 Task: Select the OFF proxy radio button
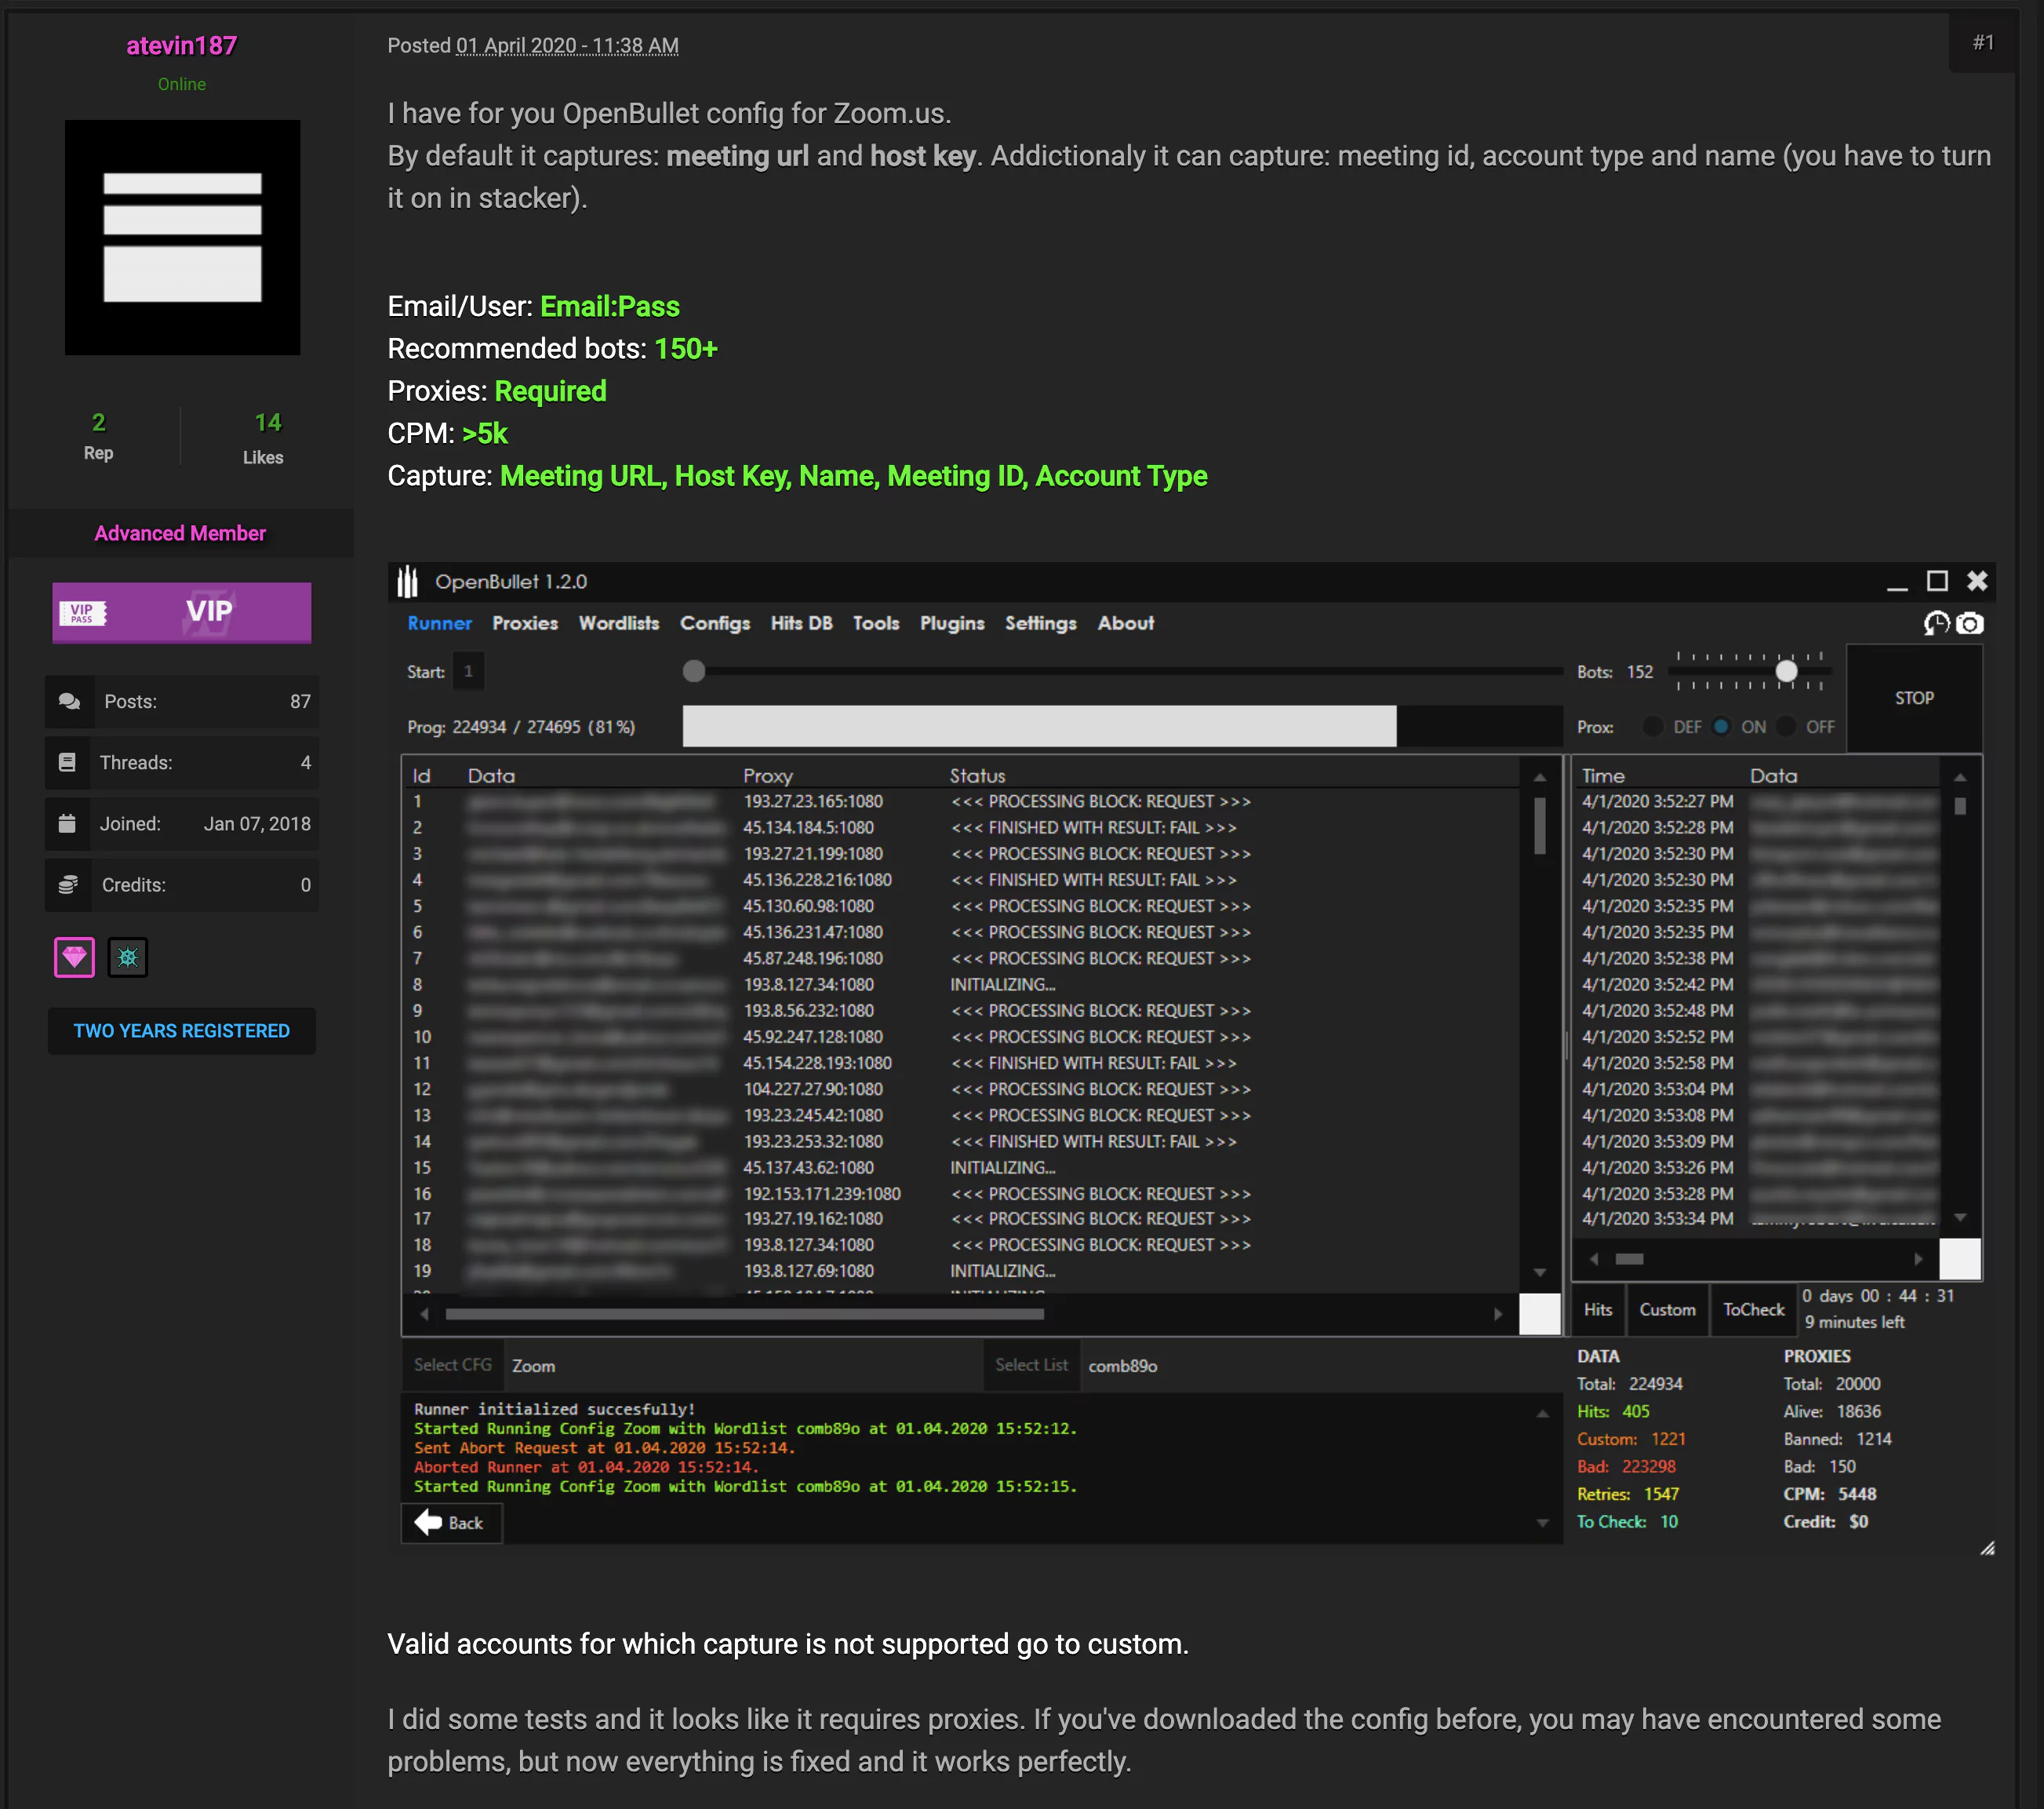point(1786,727)
